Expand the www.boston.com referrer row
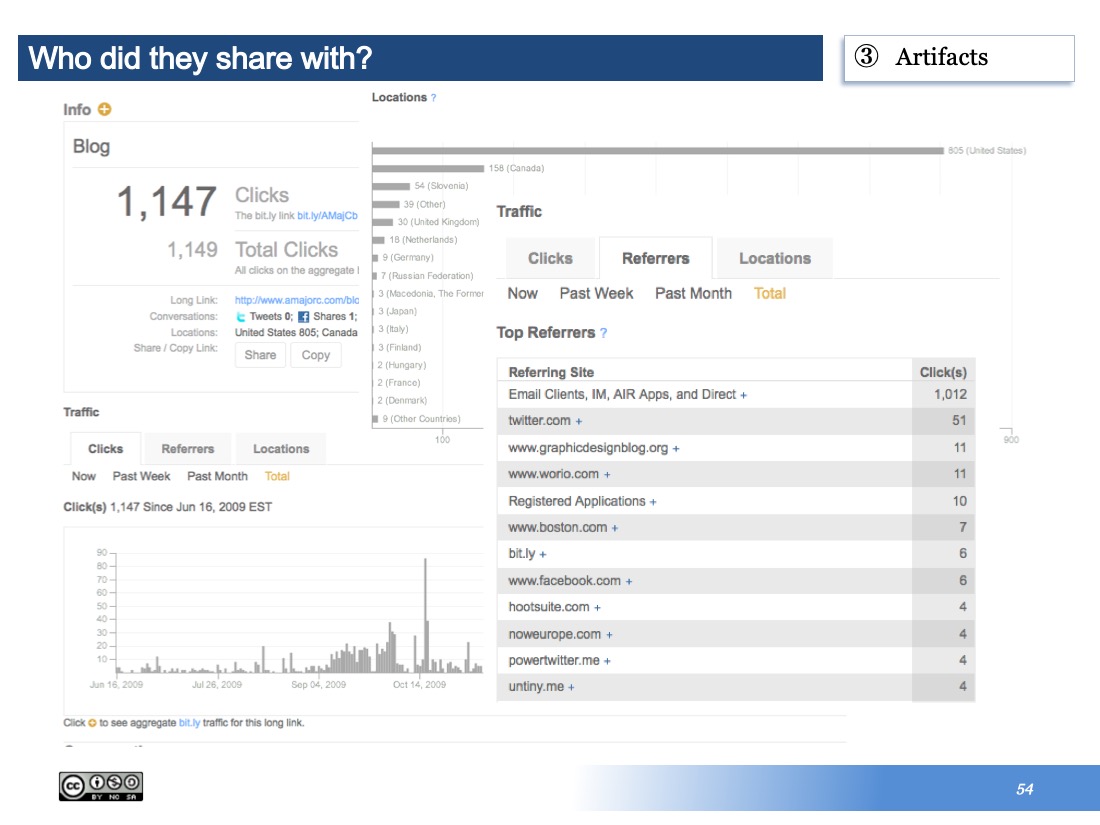The image size is (1100, 825). pyautogui.click(x=615, y=528)
